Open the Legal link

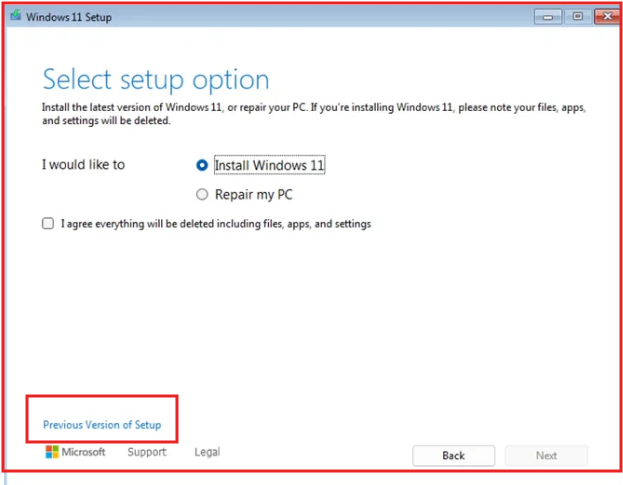(x=207, y=452)
